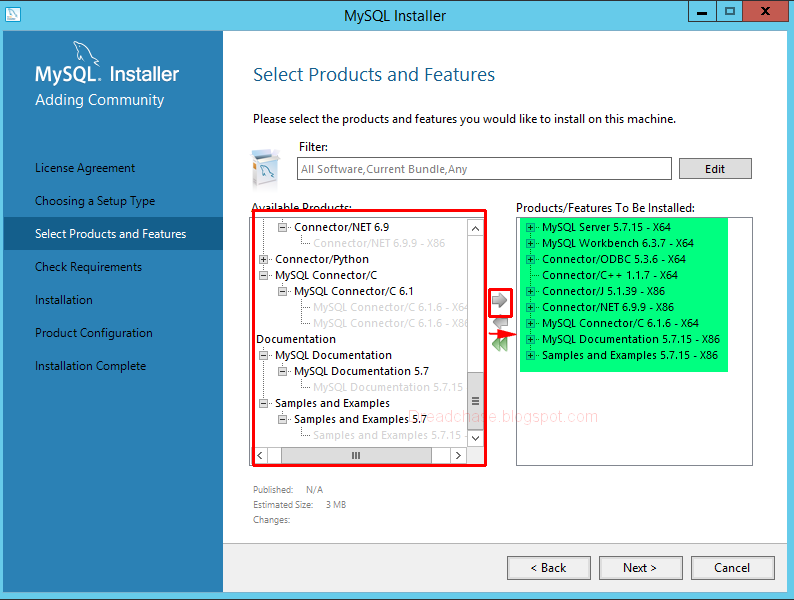Click the horizontal scrollbar thumb
794x600 pixels.
(x=356, y=455)
